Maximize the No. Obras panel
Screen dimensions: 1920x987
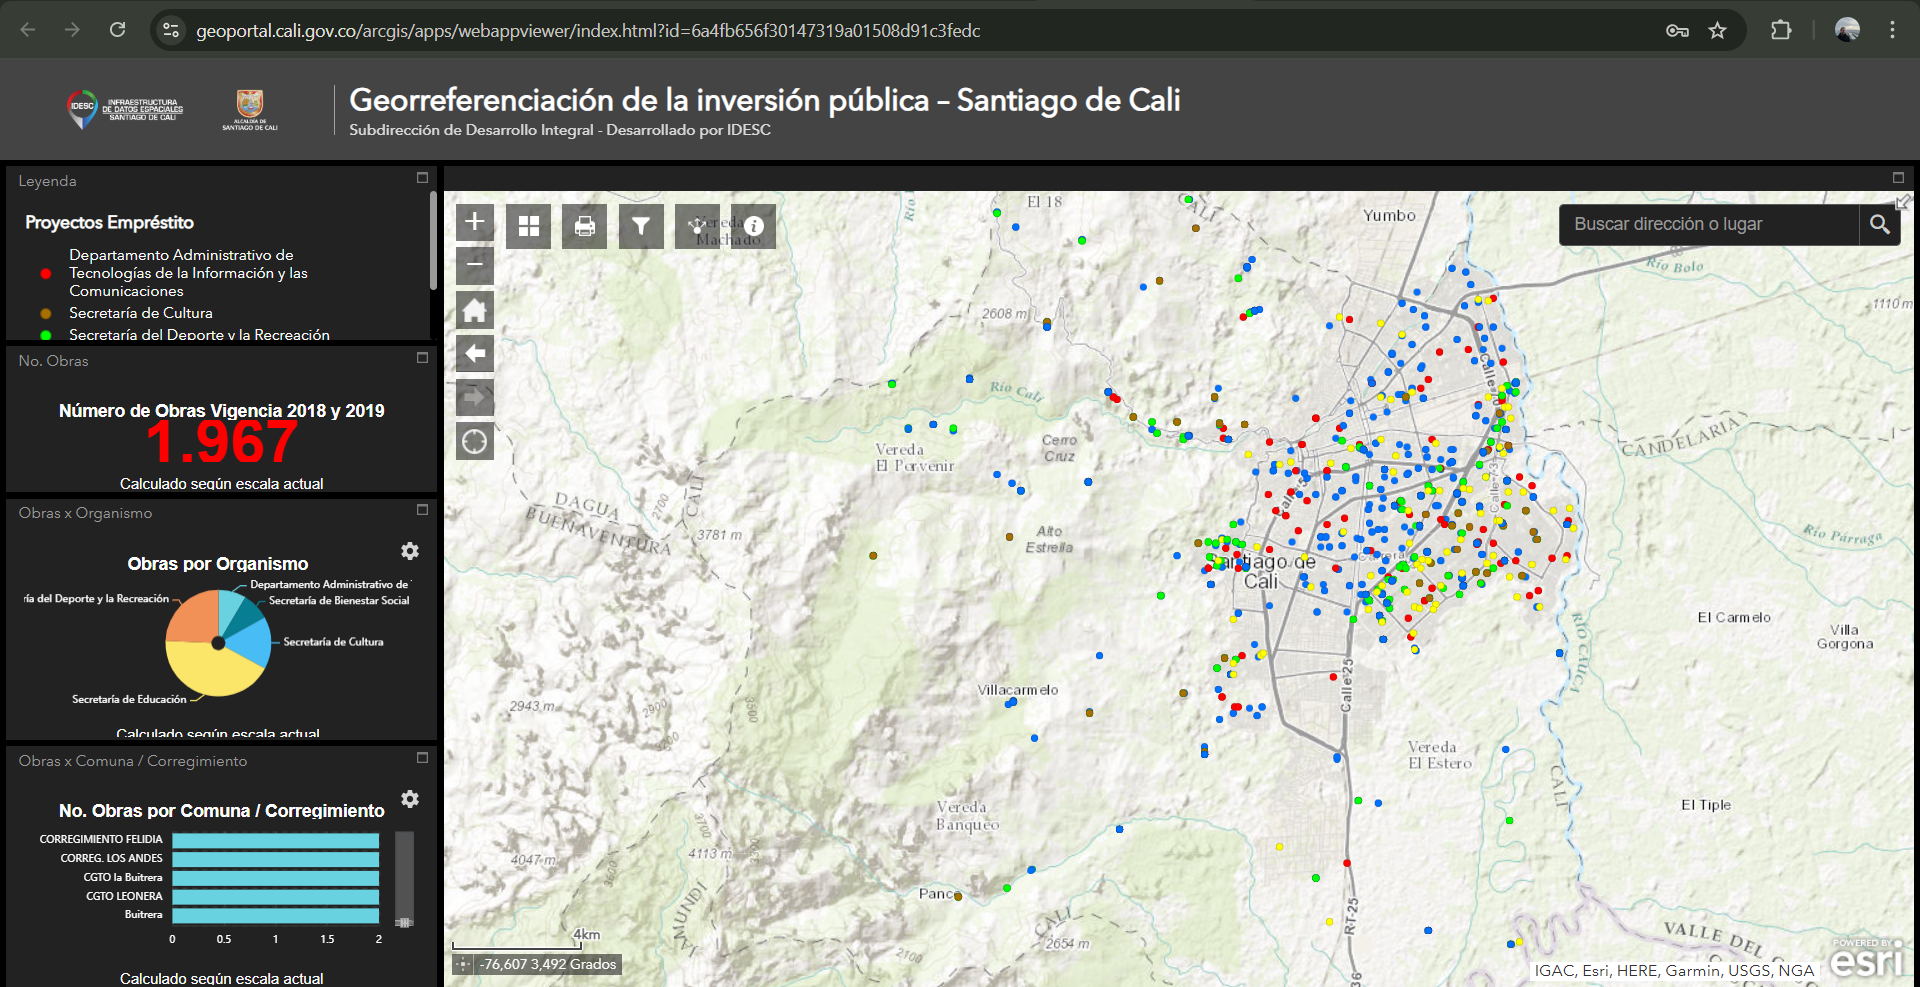tap(422, 358)
